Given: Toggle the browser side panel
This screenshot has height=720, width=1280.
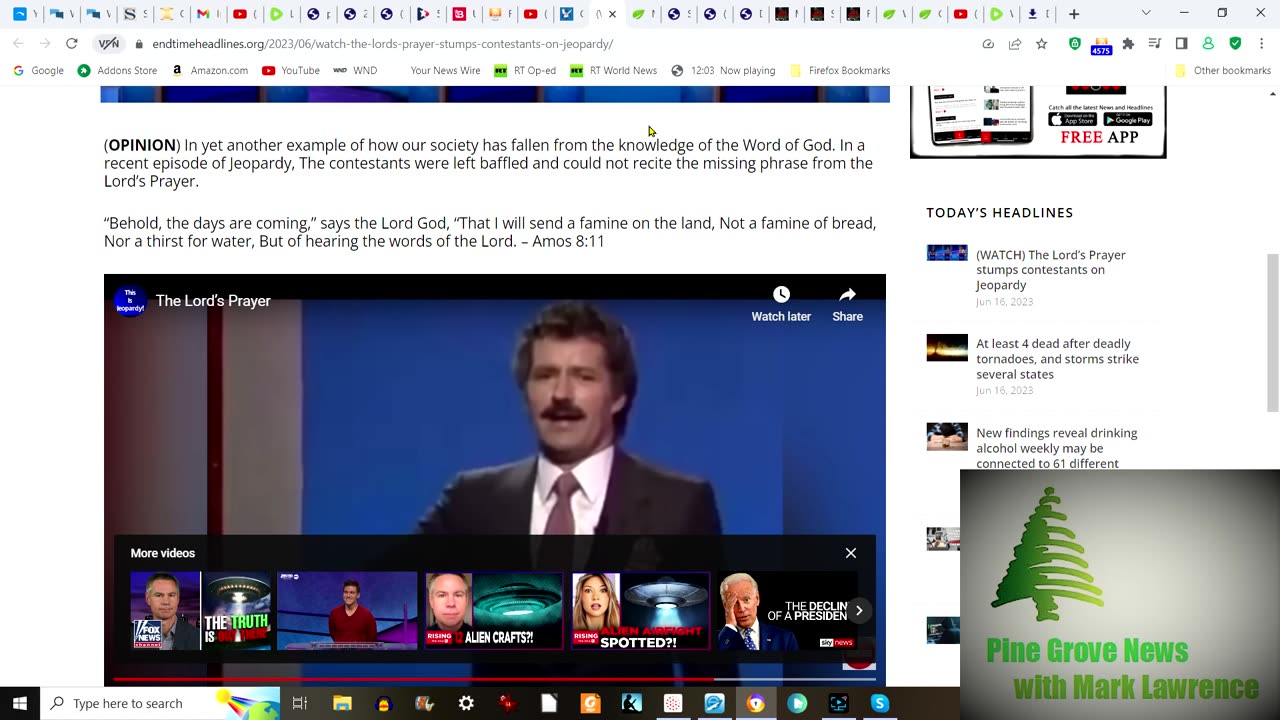Looking at the screenshot, I should pos(1181,44).
